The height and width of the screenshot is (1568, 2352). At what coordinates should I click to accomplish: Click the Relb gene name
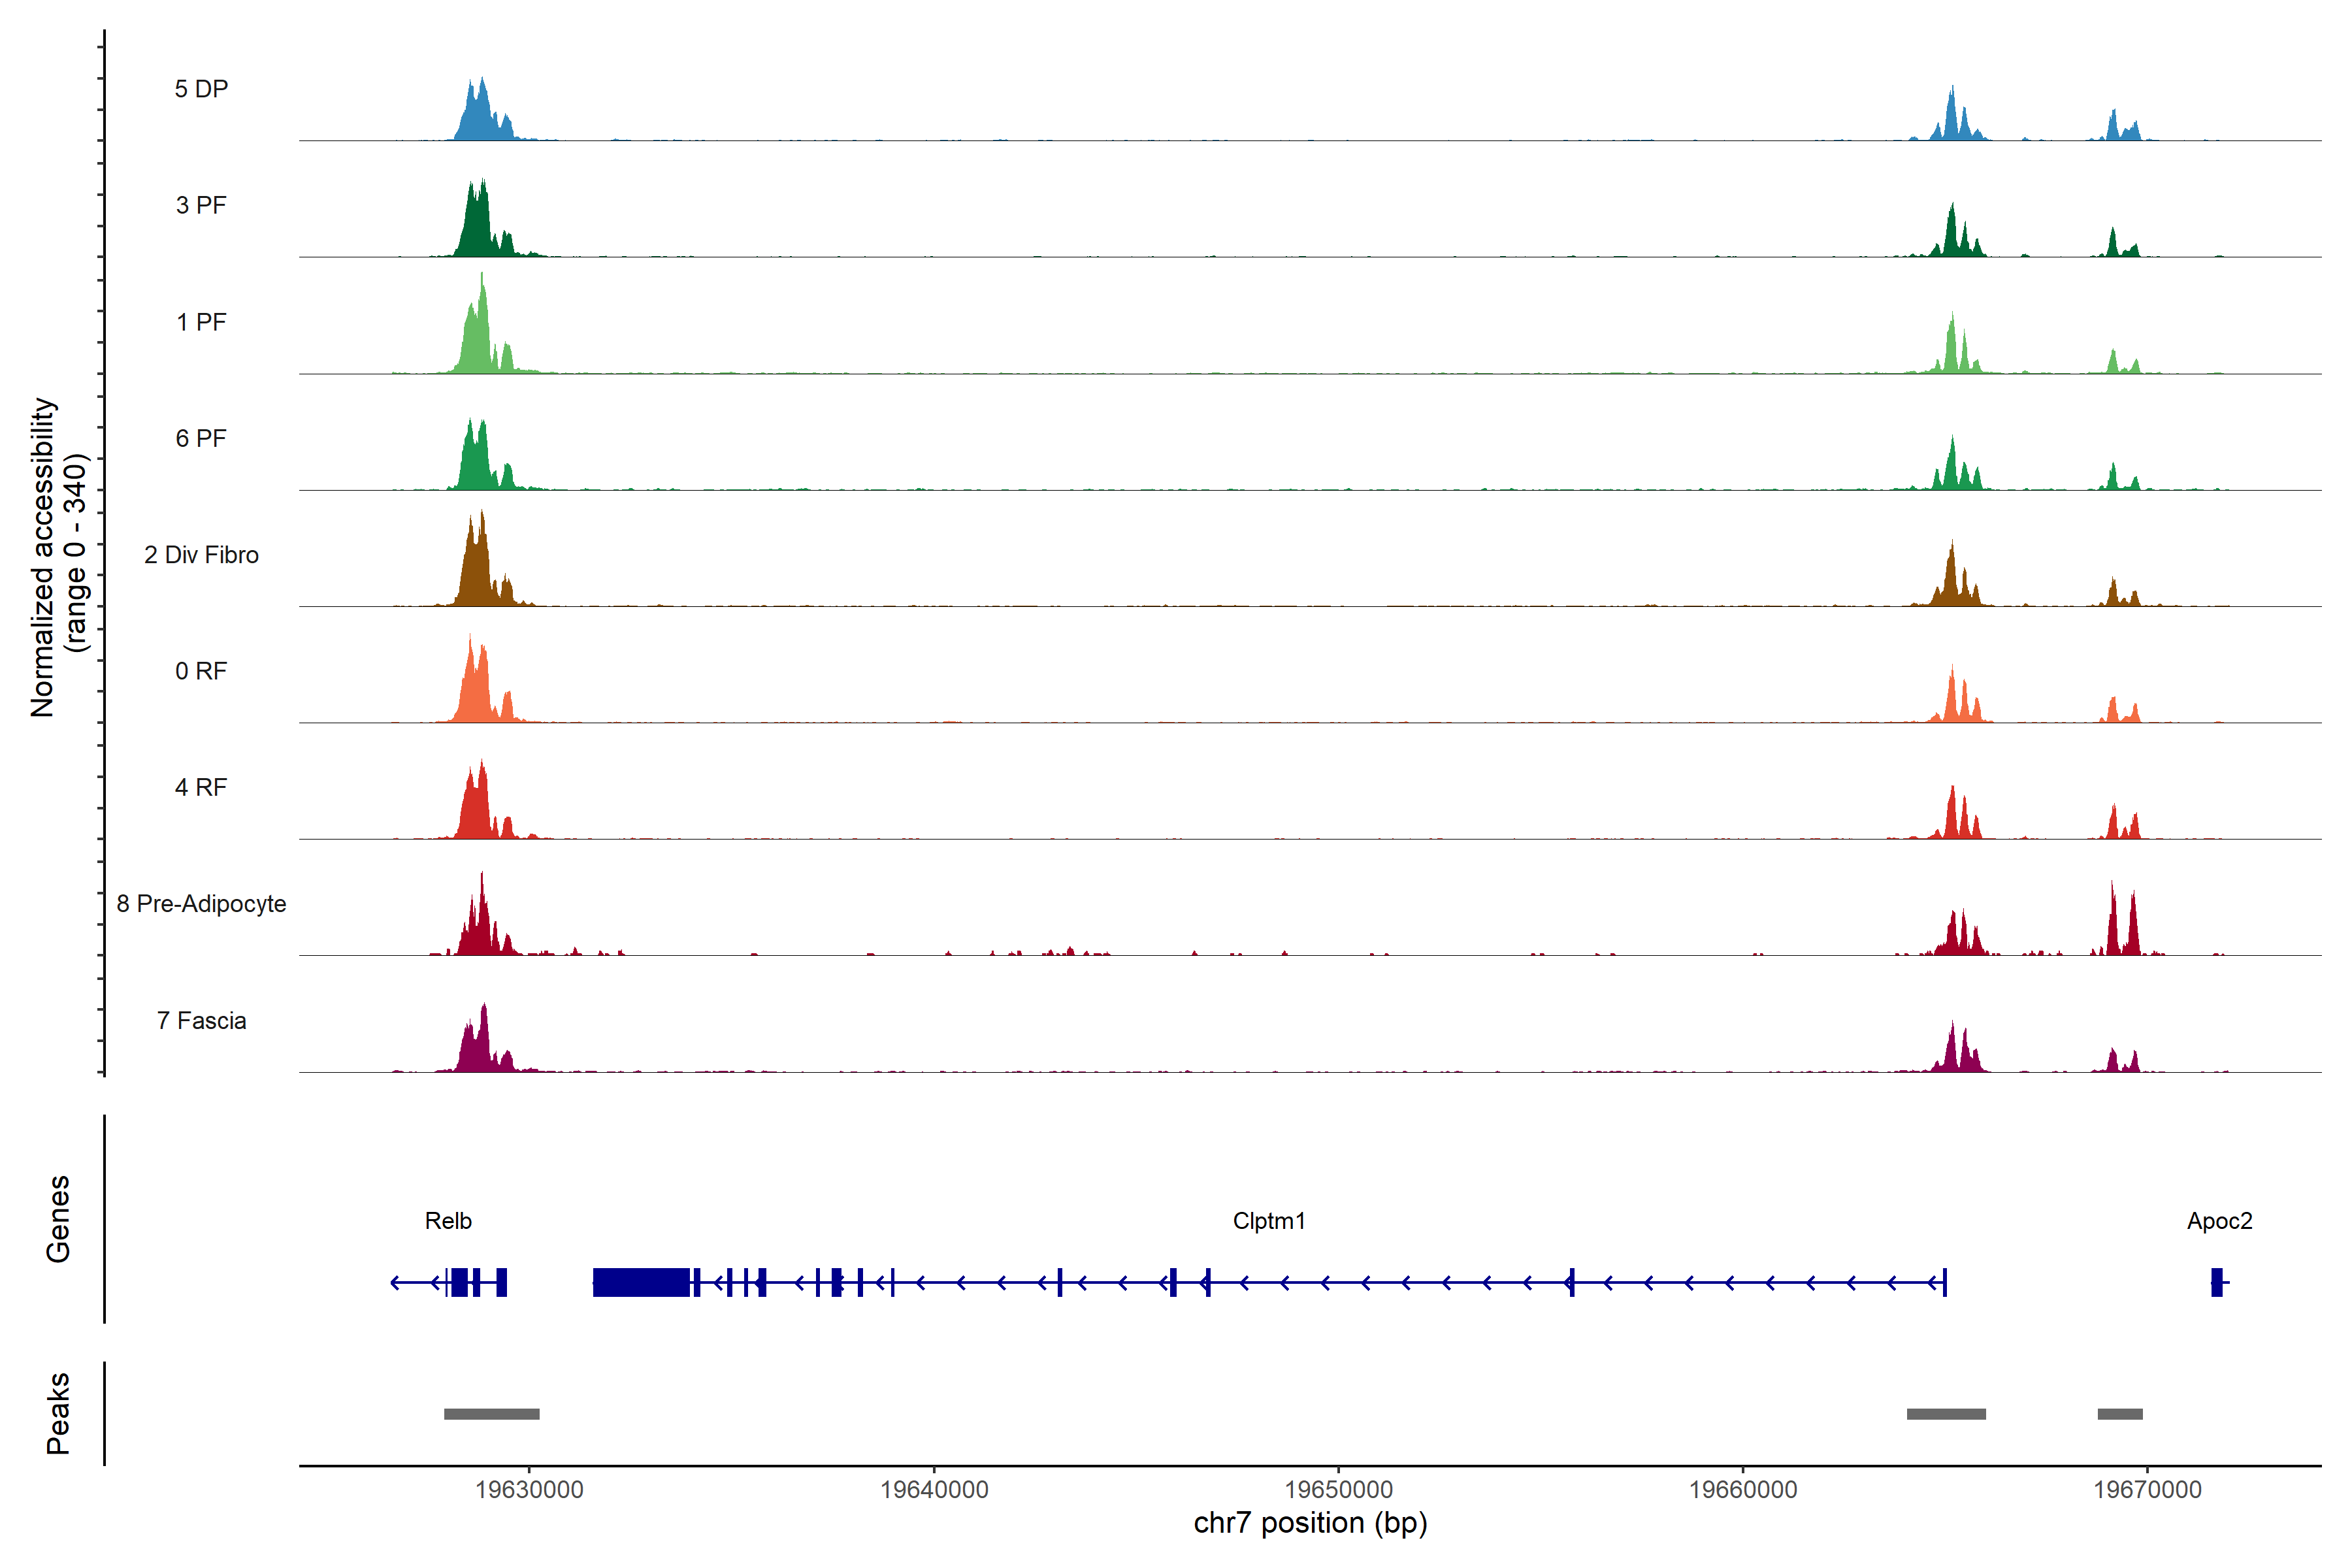coord(448,1220)
